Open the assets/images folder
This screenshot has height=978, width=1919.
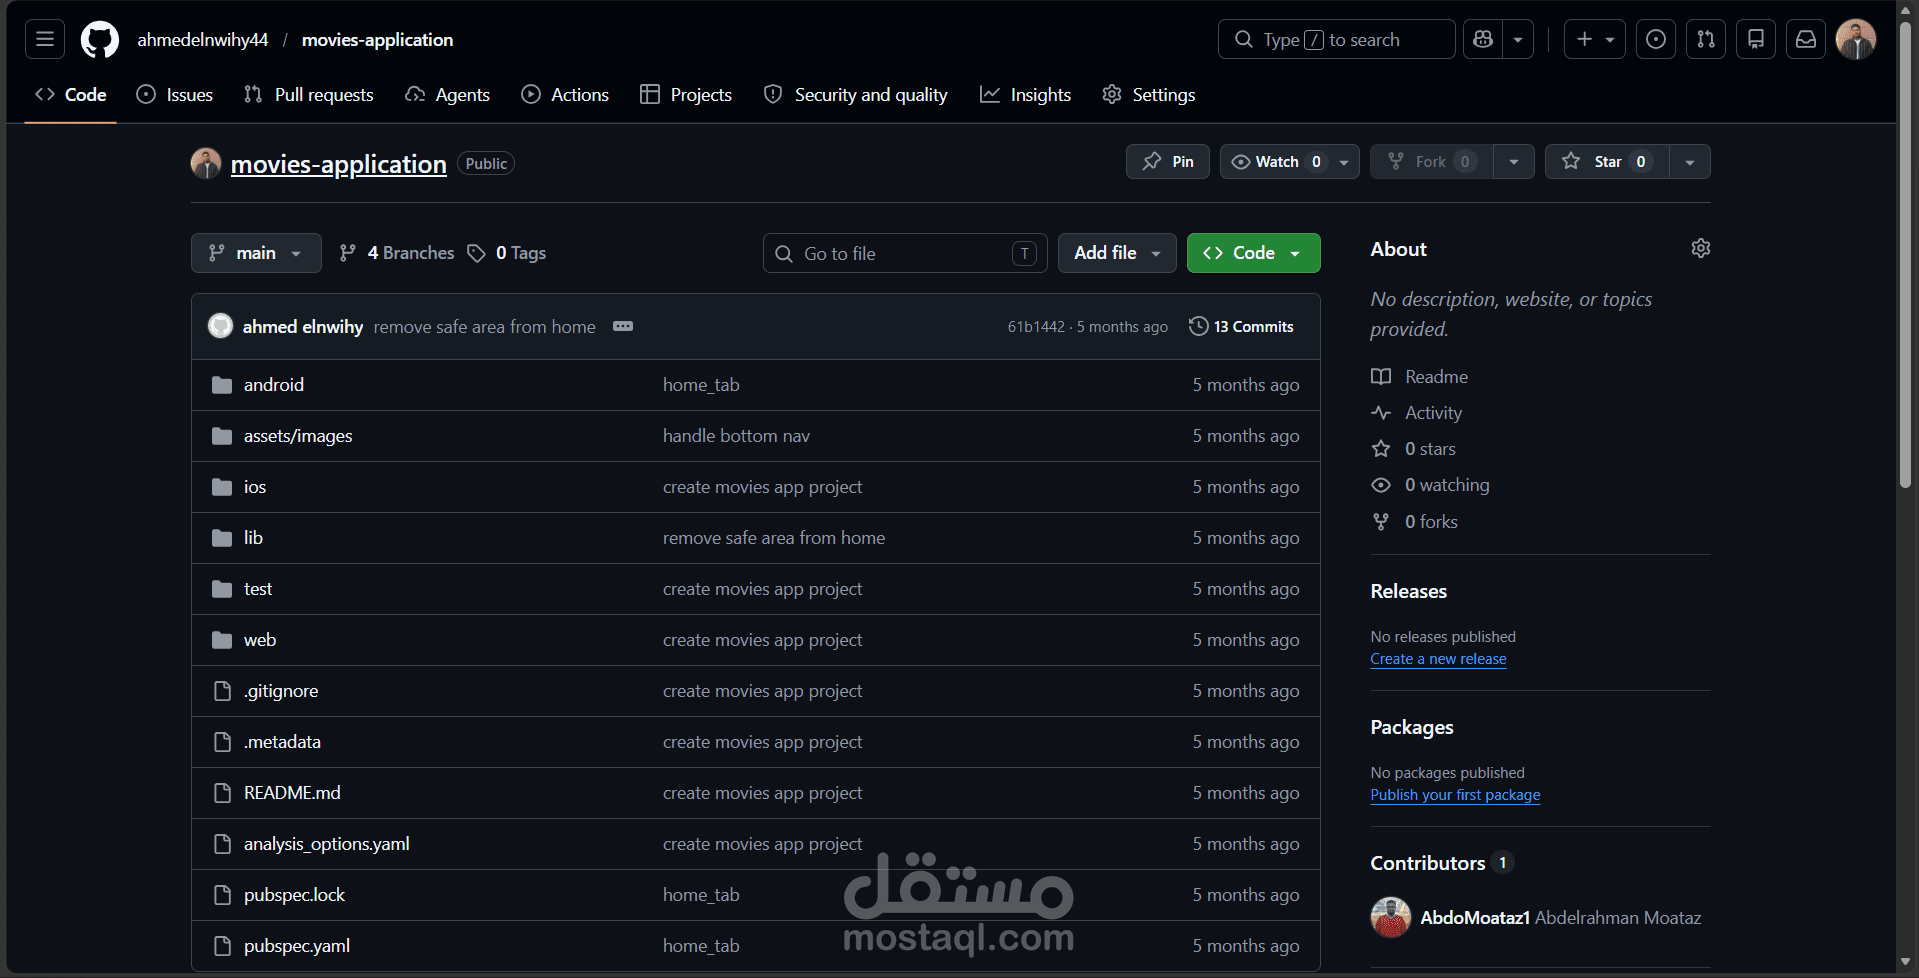pos(298,436)
